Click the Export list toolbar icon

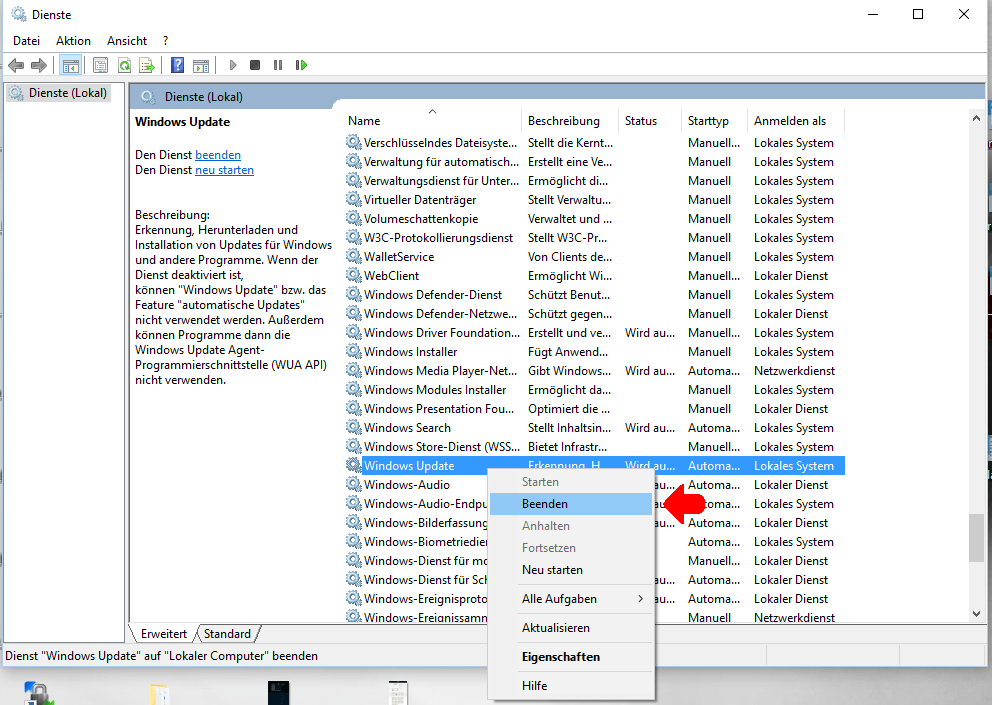147,65
